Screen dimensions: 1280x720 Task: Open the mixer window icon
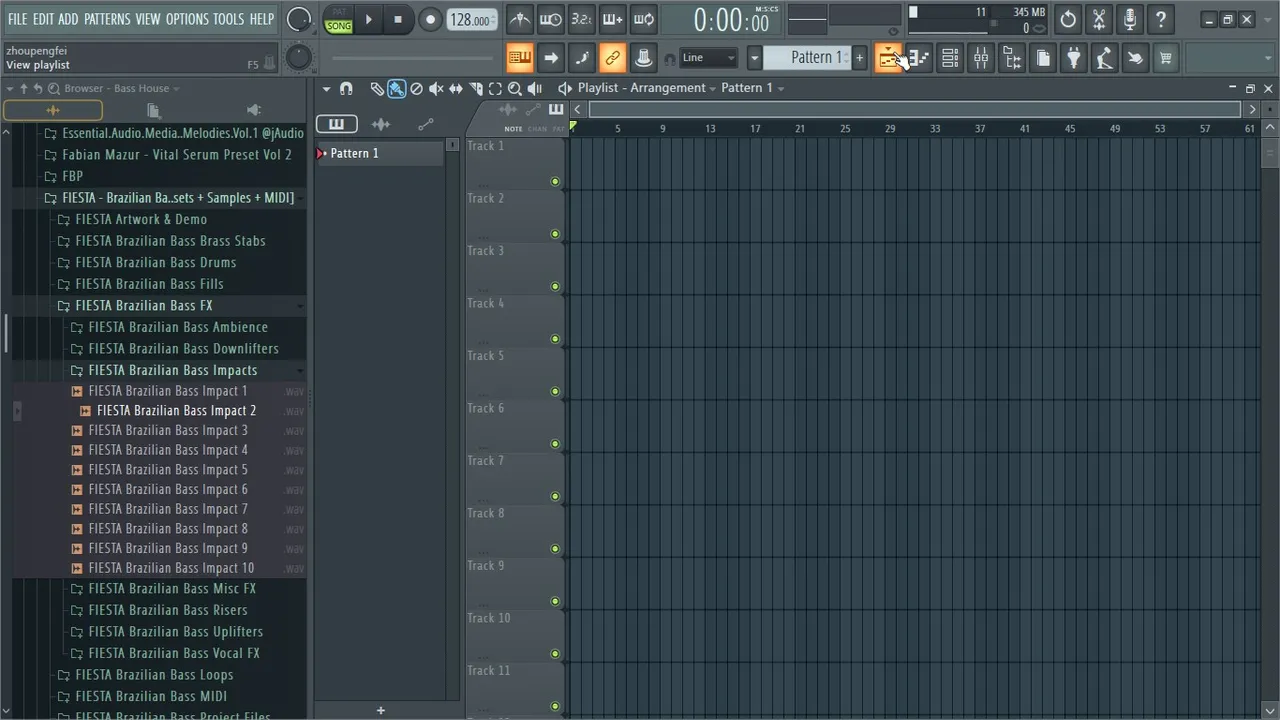[x=981, y=58]
